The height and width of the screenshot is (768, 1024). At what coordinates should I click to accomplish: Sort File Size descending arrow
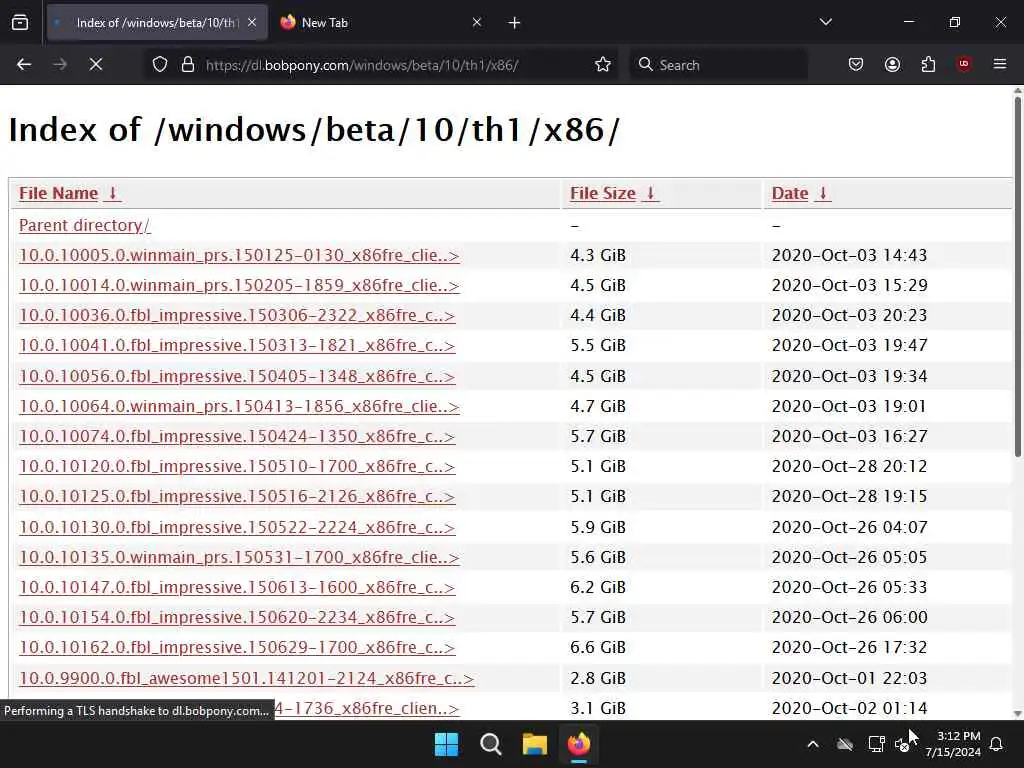click(x=650, y=193)
